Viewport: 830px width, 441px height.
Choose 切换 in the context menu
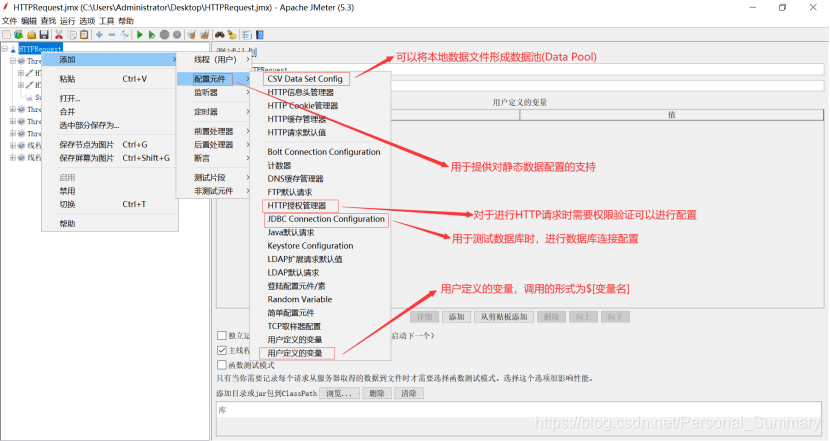coord(110,204)
